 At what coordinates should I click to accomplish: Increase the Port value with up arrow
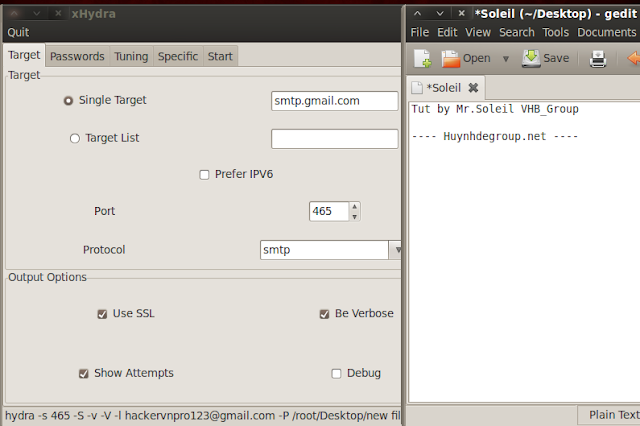[x=354, y=206]
